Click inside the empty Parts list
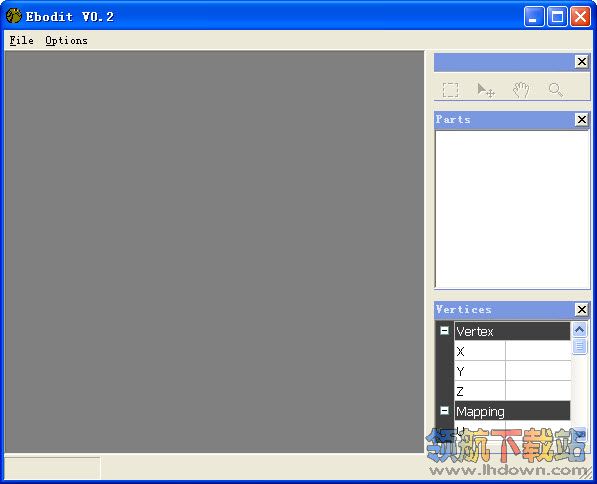 click(x=512, y=209)
